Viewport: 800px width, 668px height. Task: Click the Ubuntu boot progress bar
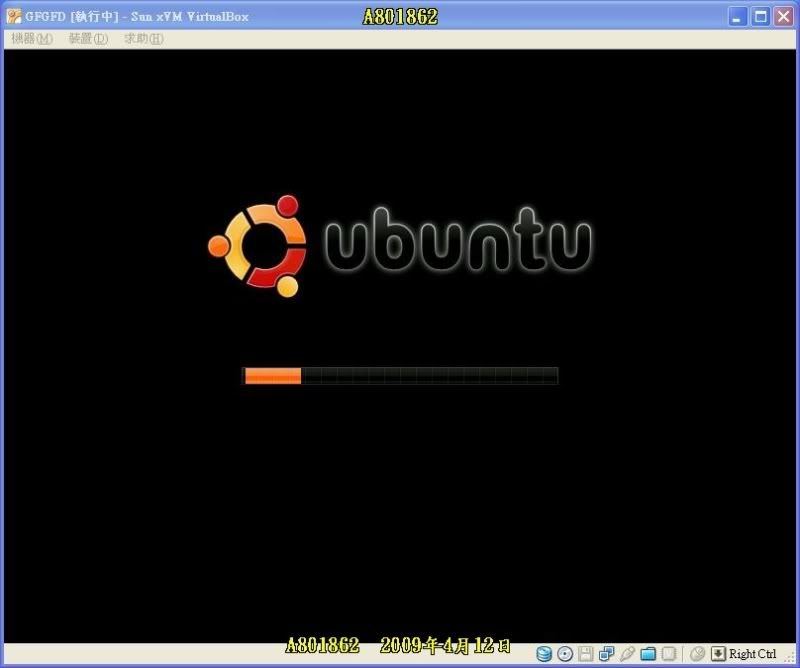tap(400, 376)
